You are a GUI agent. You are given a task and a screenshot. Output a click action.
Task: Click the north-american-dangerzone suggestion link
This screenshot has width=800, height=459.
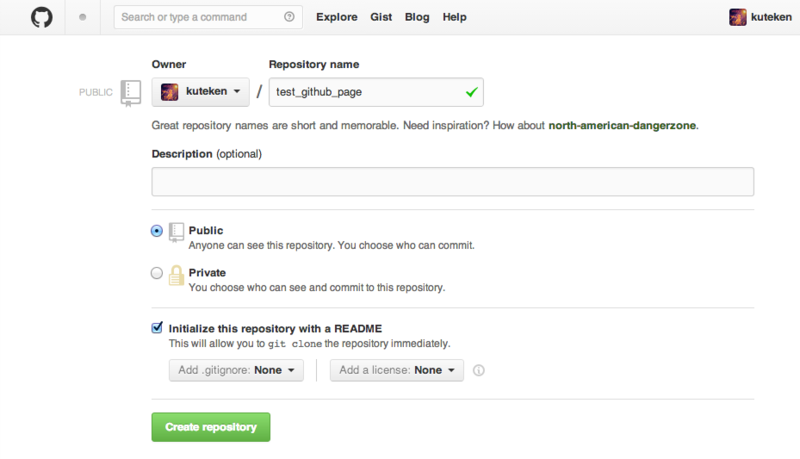[622, 125]
